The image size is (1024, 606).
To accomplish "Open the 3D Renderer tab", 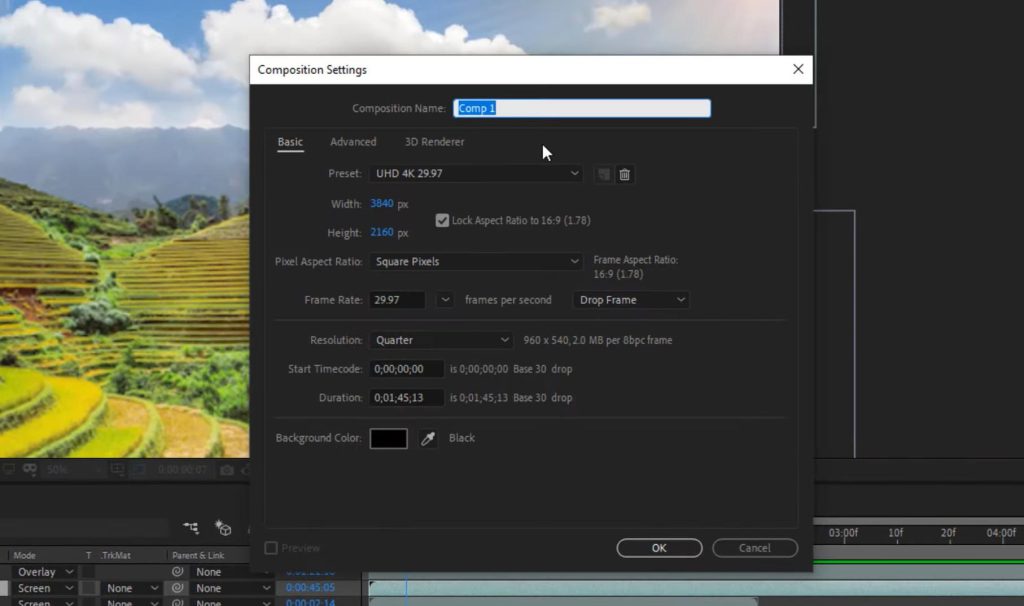I will pos(434,141).
